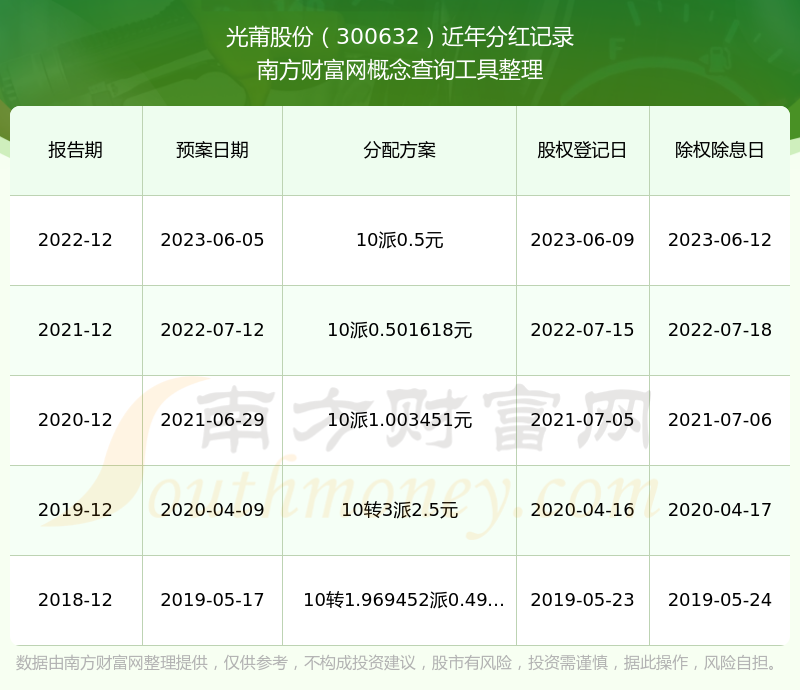Click the 2021-06-29 proposal date cell
This screenshot has width=800, height=690.
tap(212, 420)
